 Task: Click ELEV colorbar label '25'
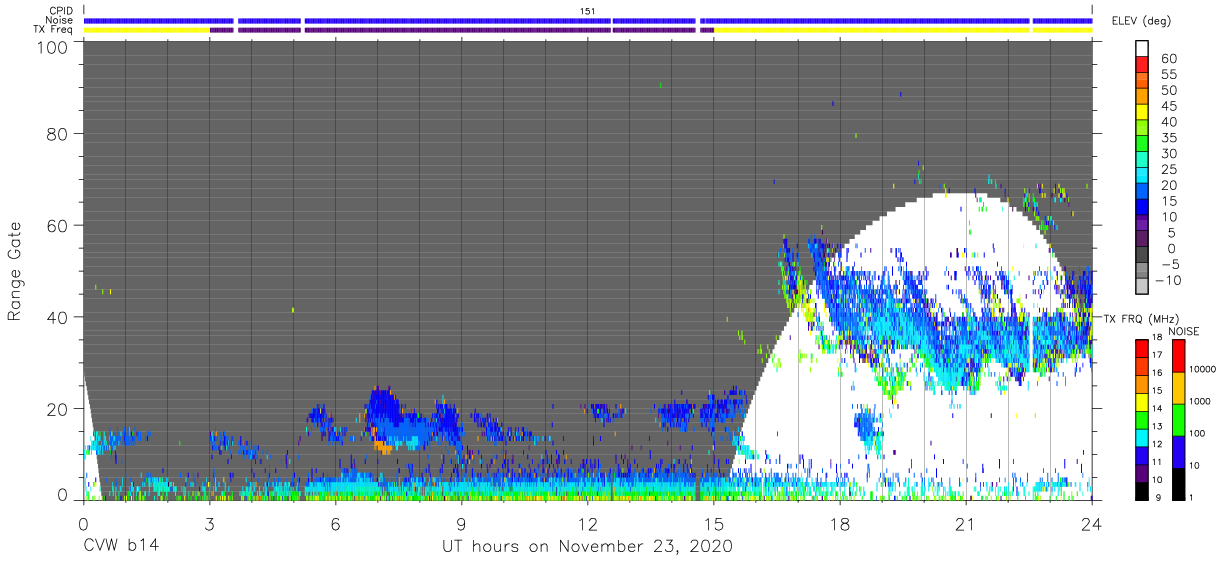tap(1168, 169)
